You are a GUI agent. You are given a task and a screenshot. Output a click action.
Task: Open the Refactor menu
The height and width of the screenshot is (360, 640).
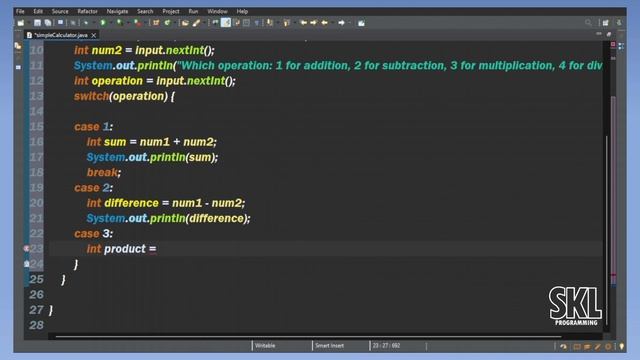click(87, 11)
